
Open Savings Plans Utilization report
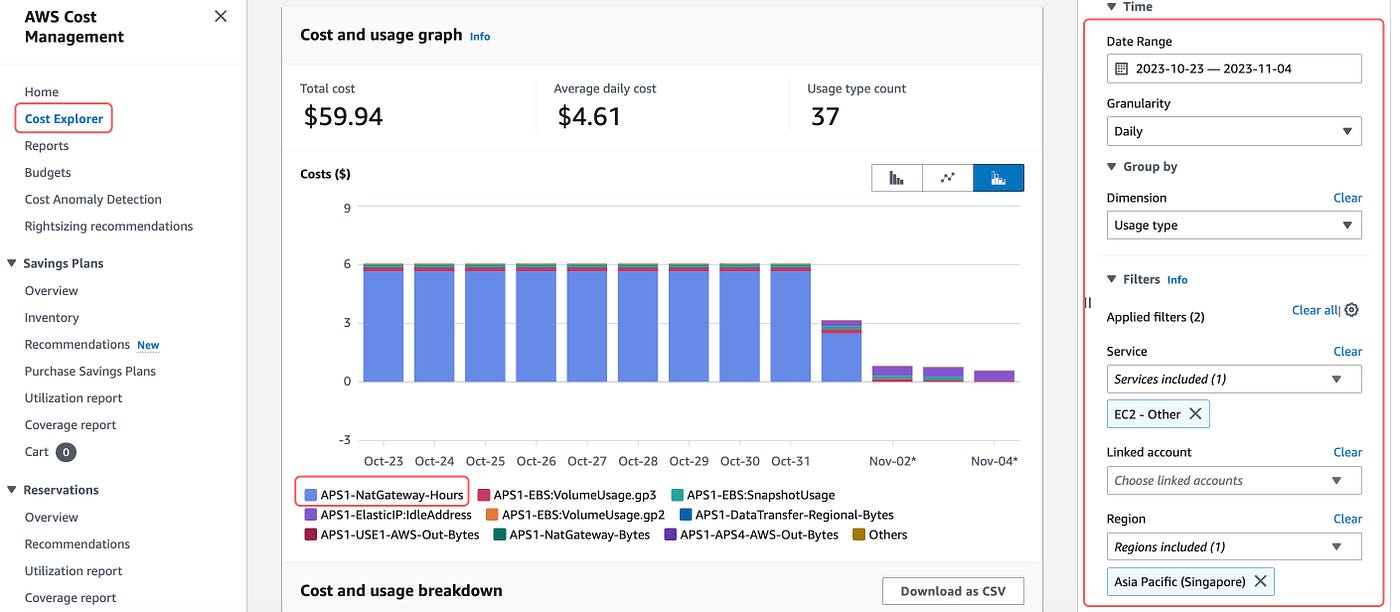(x=73, y=398)
